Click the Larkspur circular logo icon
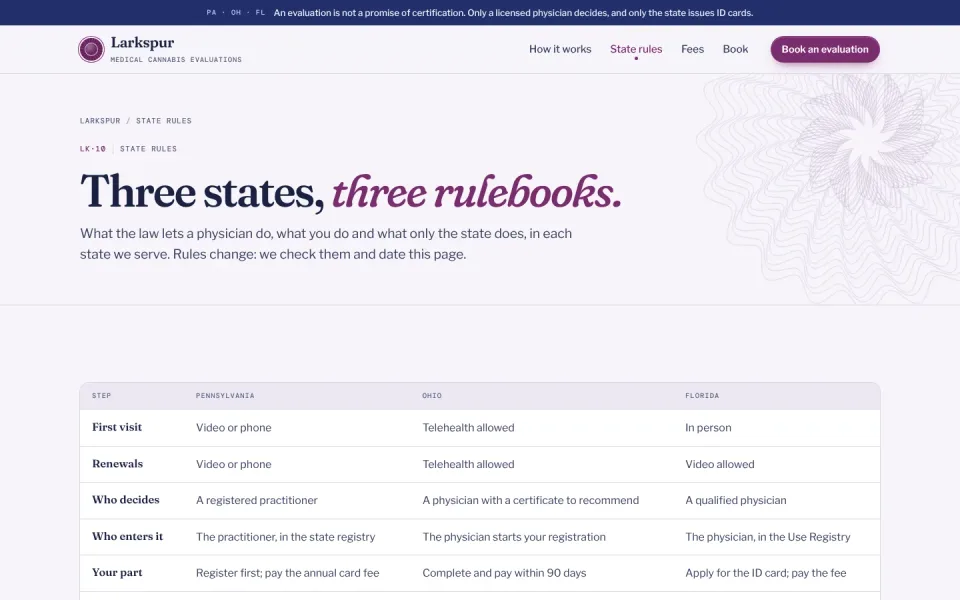The height and width of the screenshot is (600, 960). [91, 50]
